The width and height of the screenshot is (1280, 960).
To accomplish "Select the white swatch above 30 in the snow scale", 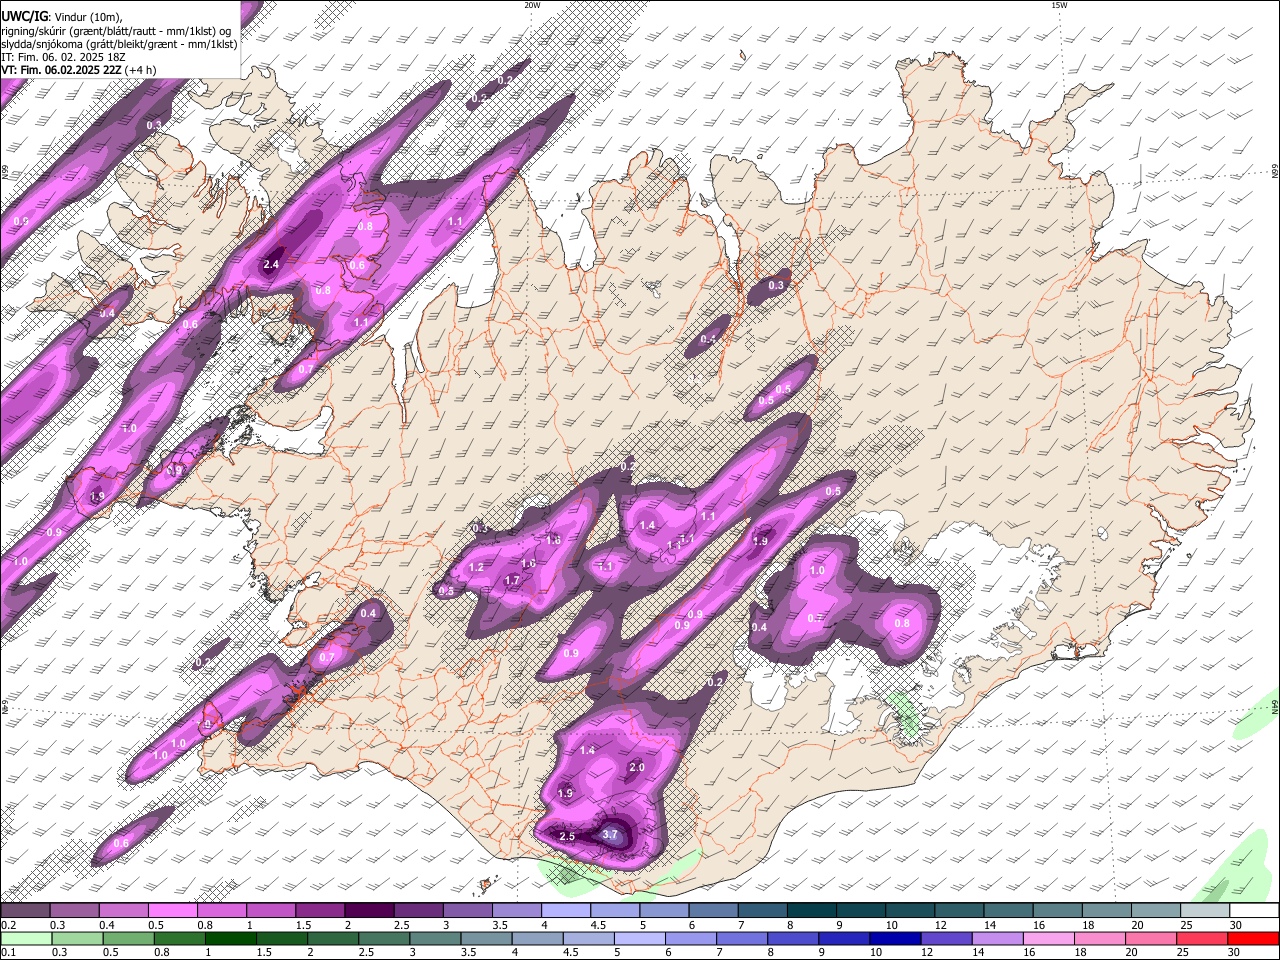I will point(1255,910).
